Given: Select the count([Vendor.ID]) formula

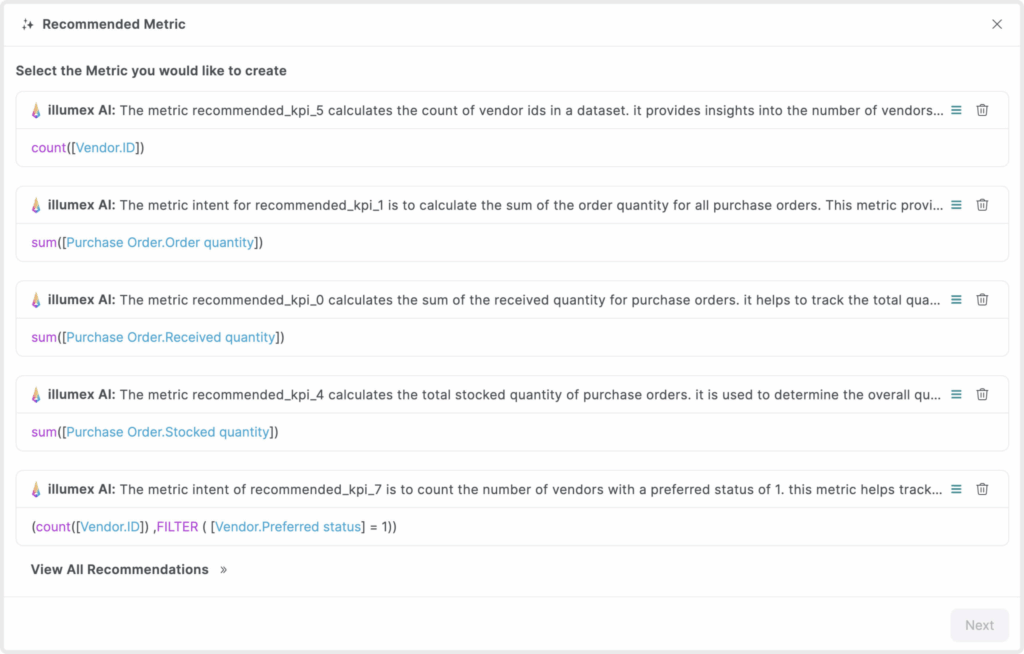Looking at the screenshot, I should (88, 148).
